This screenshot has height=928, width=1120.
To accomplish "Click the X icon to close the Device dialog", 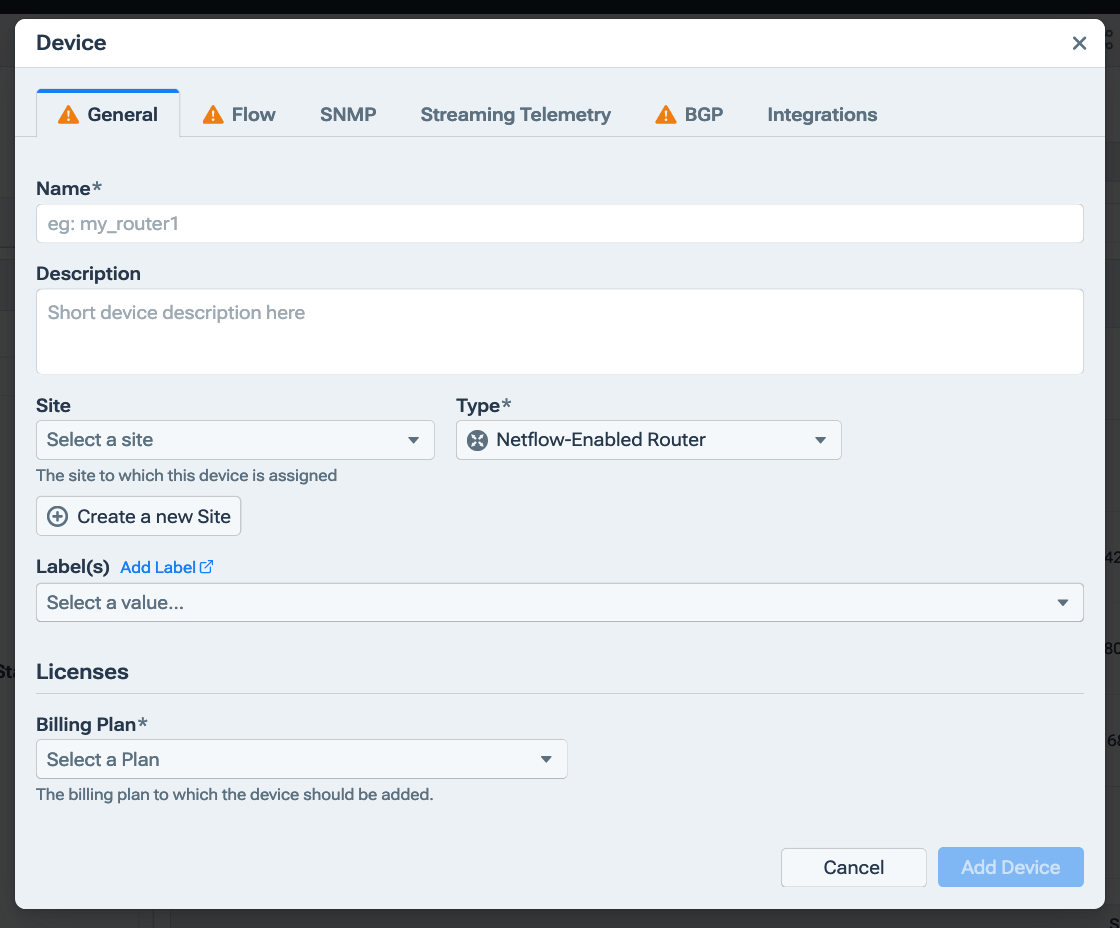I will [1079, 43].
